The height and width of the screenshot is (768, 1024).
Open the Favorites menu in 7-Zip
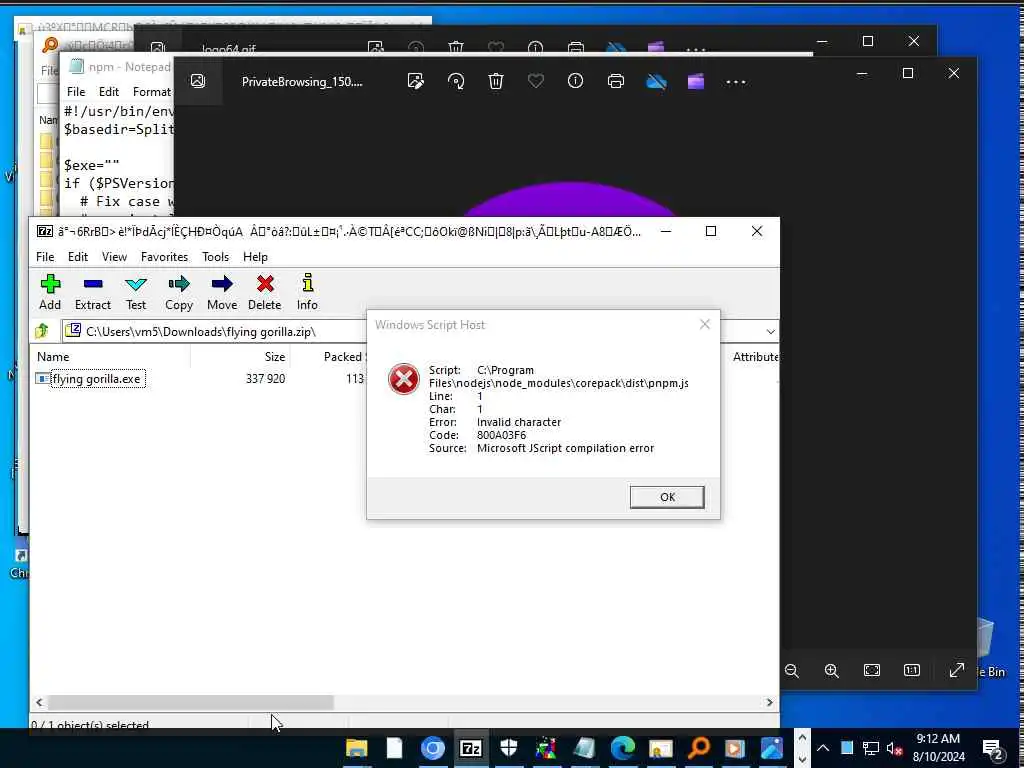pos(165,257)
